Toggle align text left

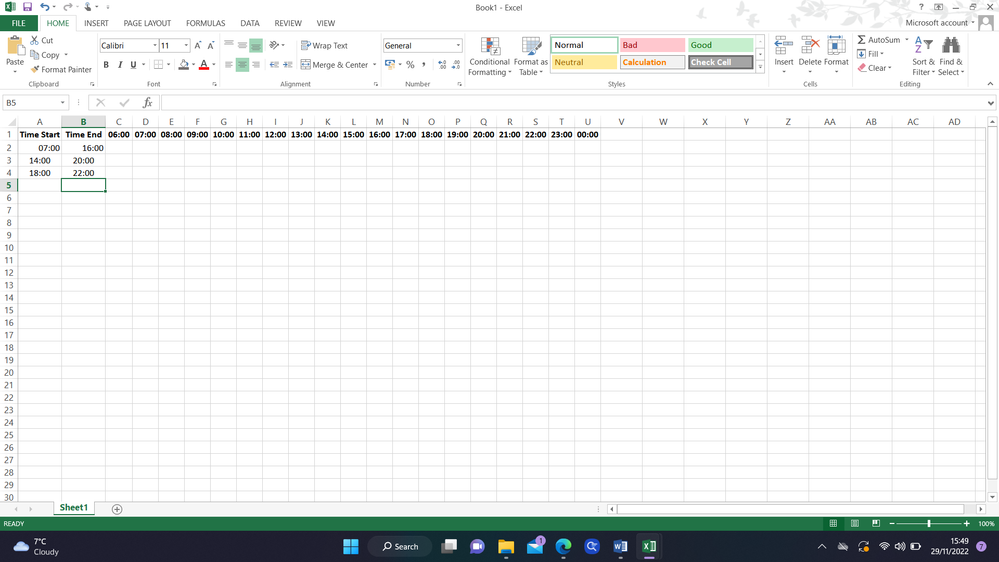tap(229, 64)
